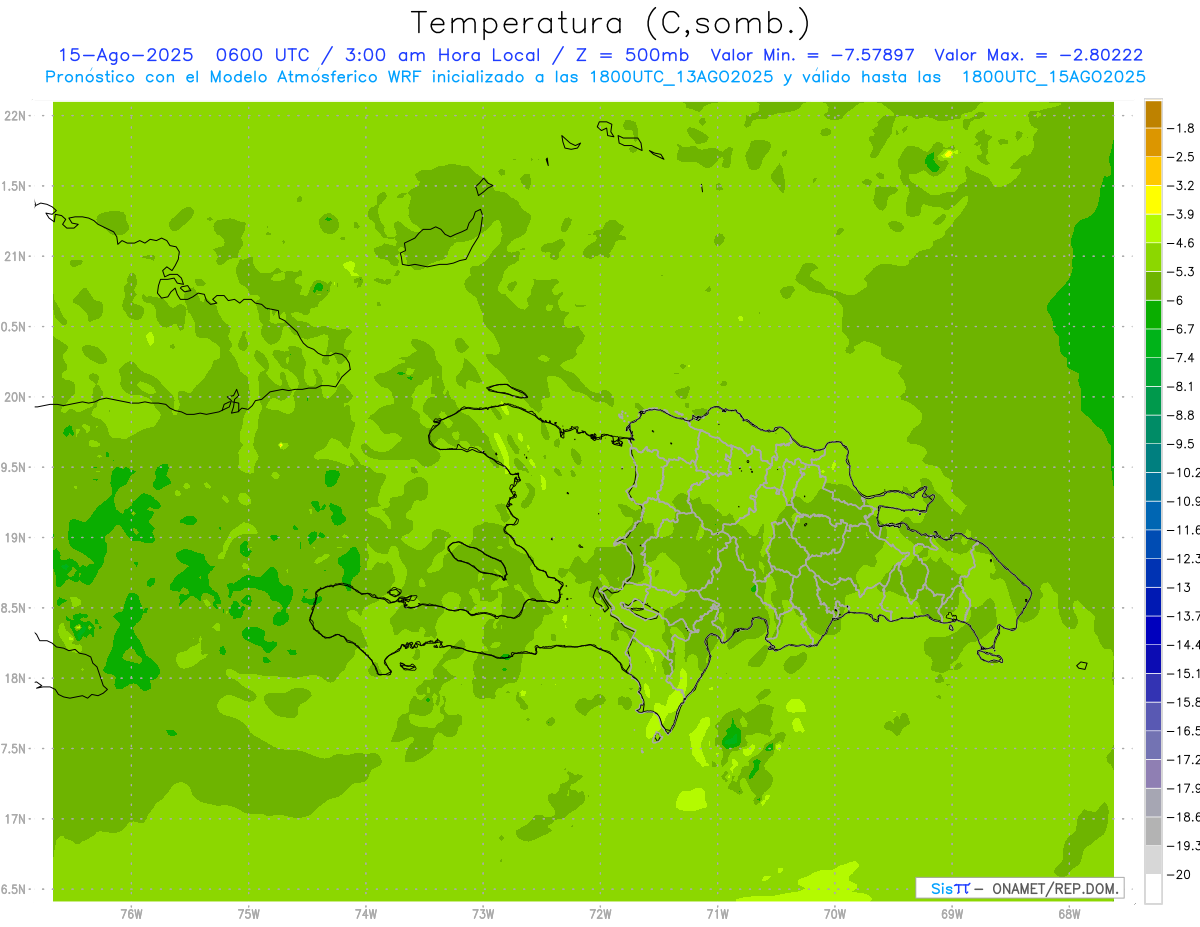The width and height of the screenshot is (1200, 927).
Task: Click the "-16.5" color bar value
Action: (x=1184, y=731)
